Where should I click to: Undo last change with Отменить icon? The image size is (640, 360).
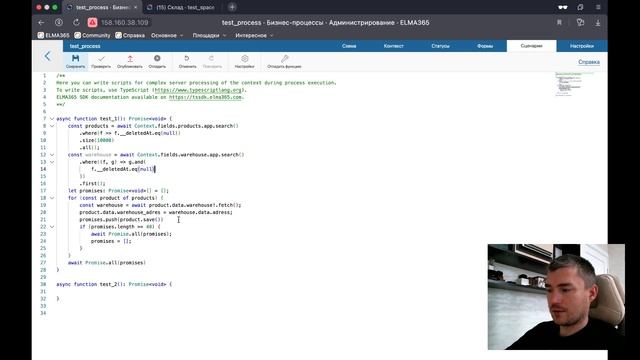coord(187,61)
